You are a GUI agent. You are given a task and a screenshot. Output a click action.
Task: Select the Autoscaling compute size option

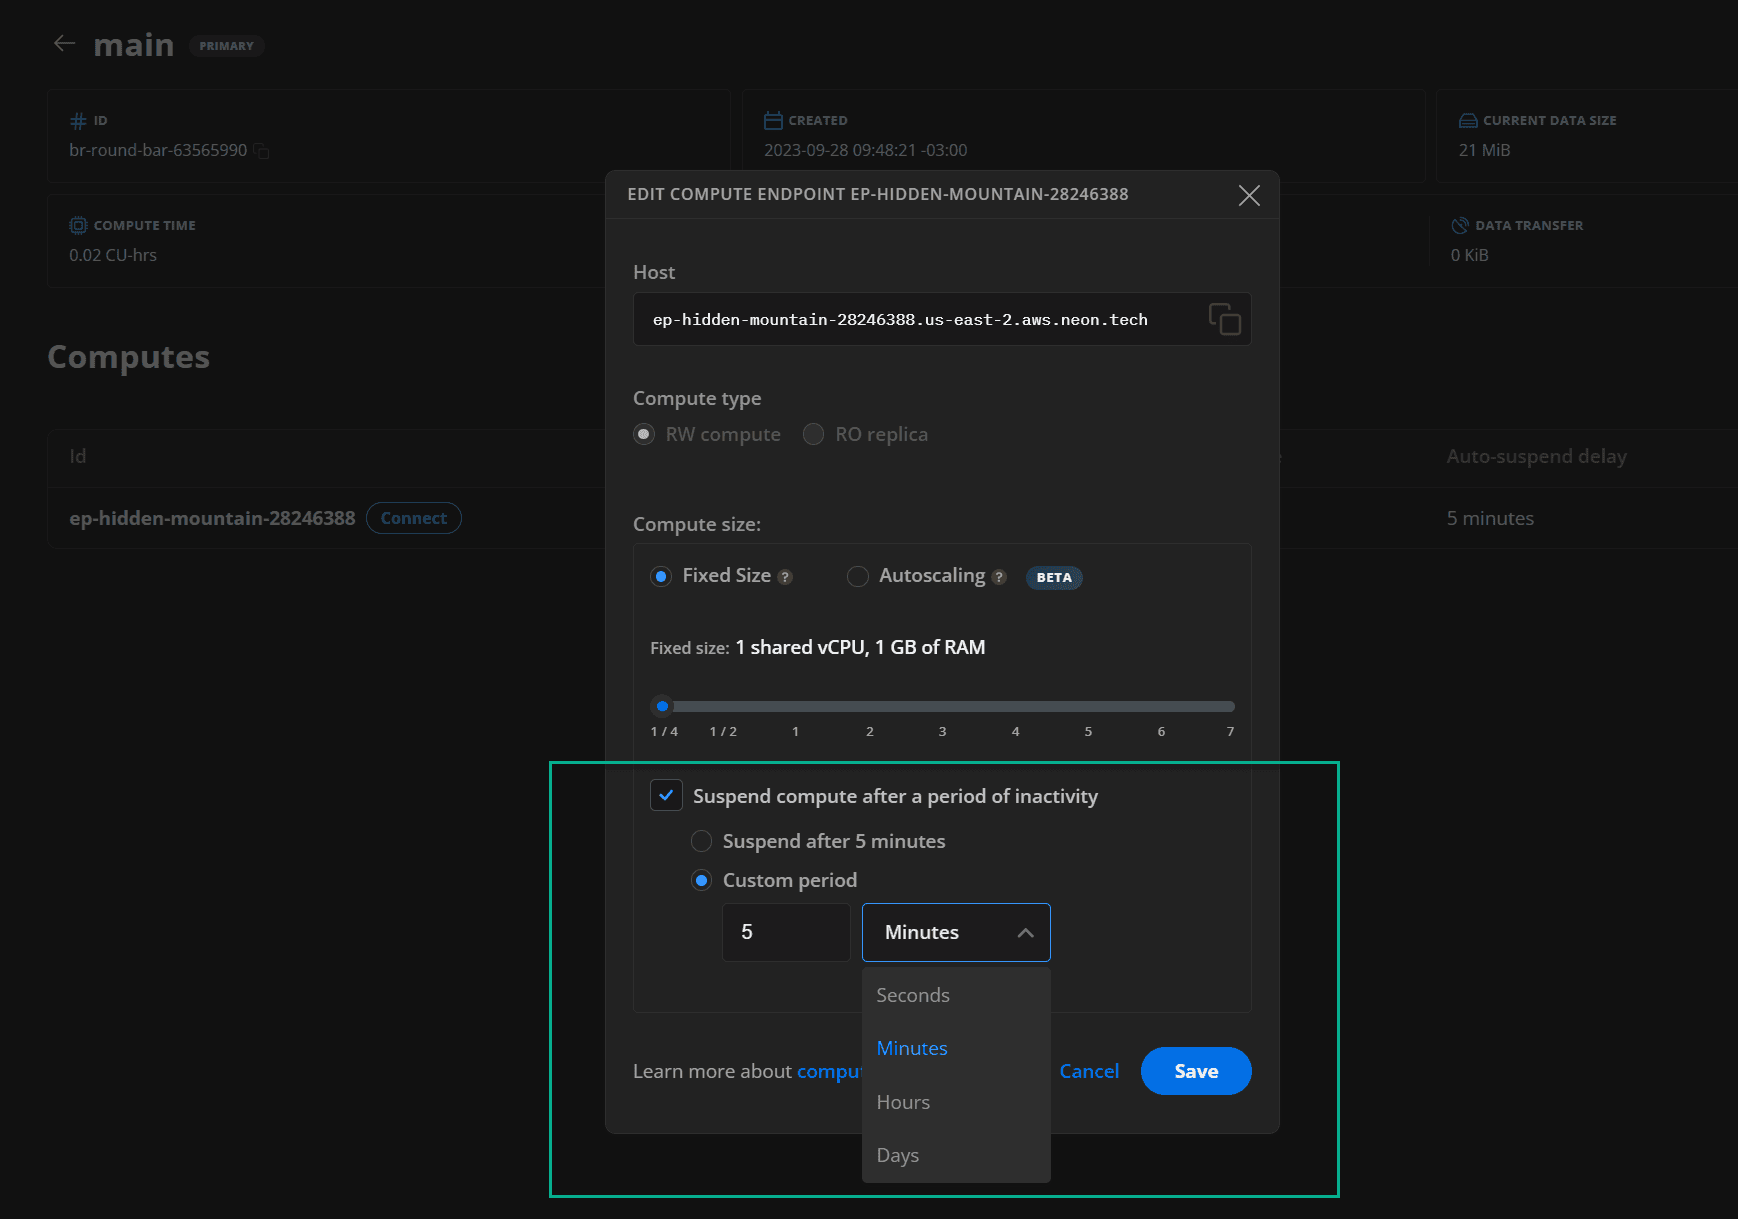(x=857, y=576)
